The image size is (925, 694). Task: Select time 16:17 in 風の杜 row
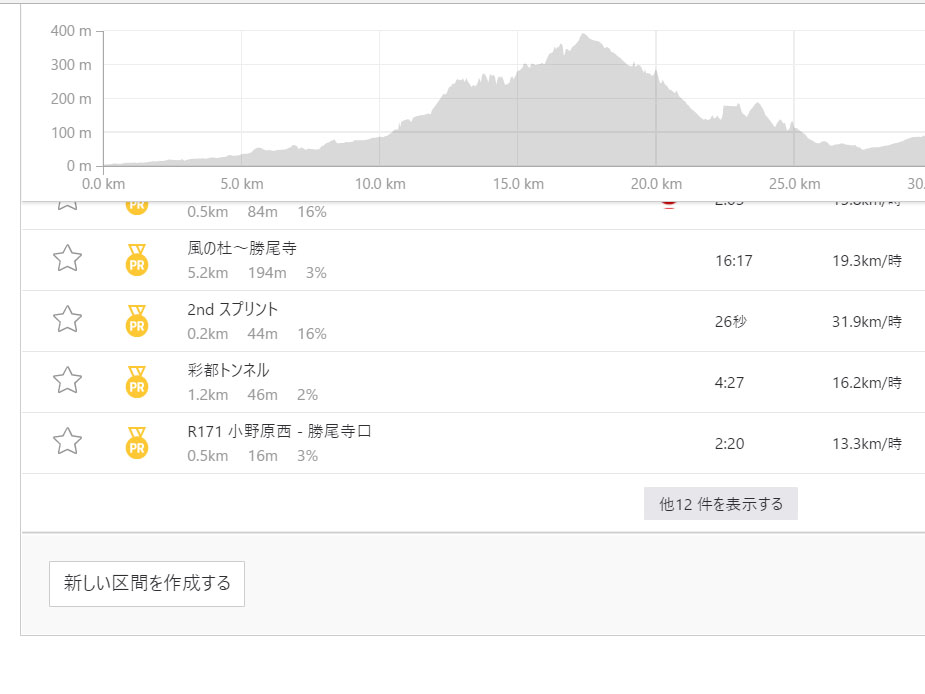click(x=734, y=261)
